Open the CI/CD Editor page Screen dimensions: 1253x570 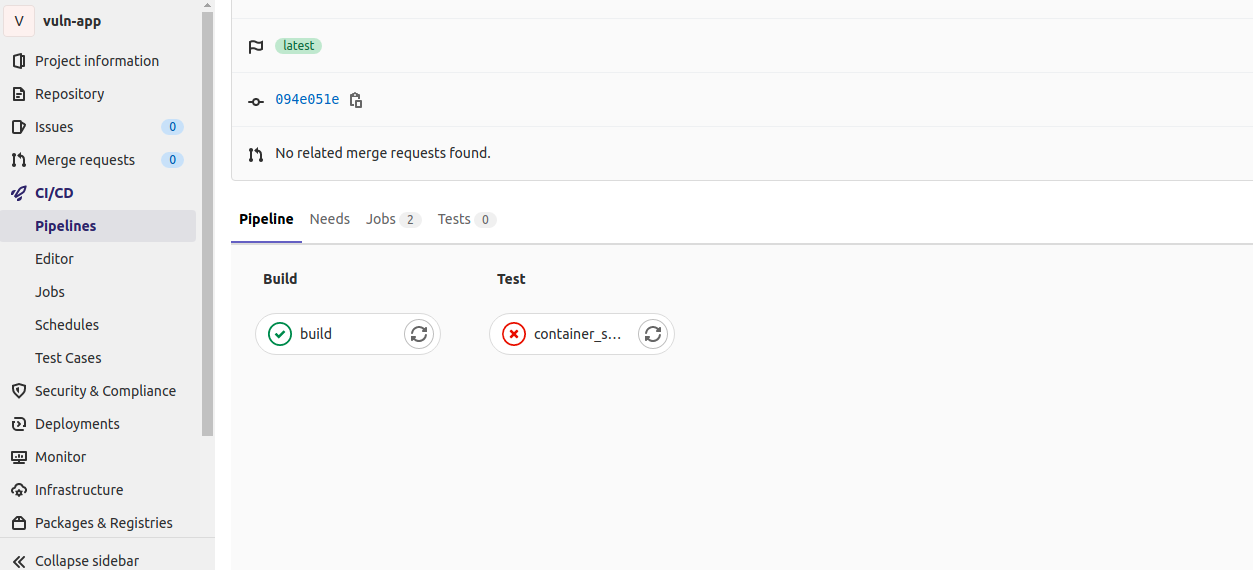(54, 259)
